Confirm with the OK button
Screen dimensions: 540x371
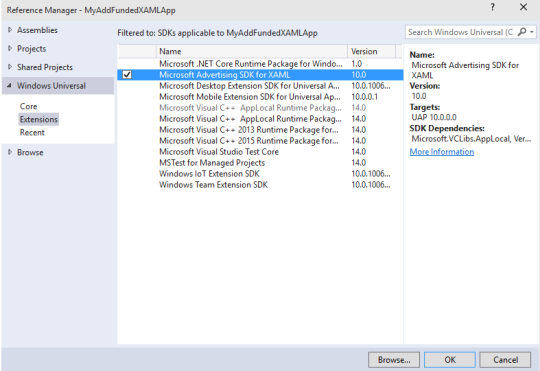(450, 360)
